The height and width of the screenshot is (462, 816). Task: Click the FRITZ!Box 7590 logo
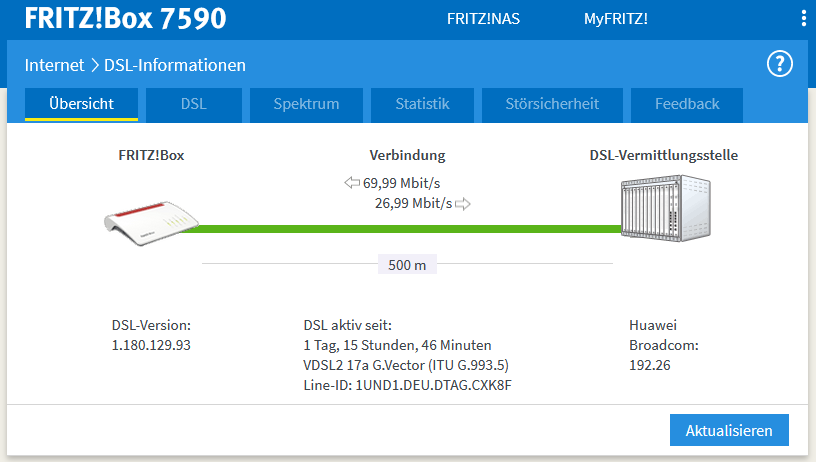coord(125,18)
